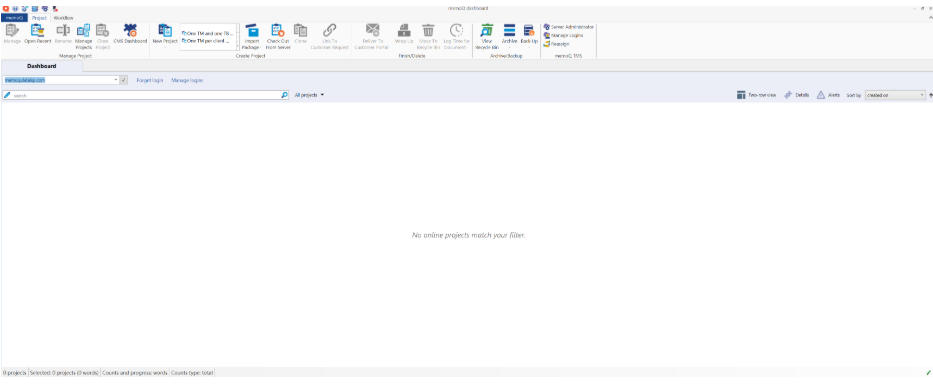Click 'Selected: 0 projects' status entry
933x386 pixels.
point(64,372)
